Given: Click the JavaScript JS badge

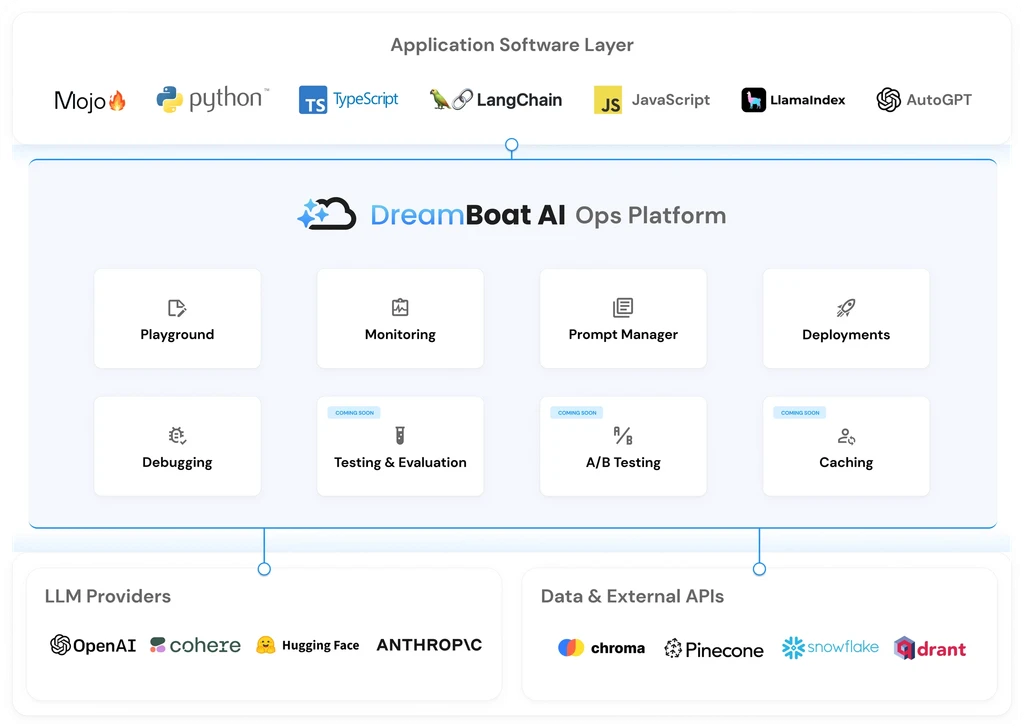Looking at the screenshot, I should (x=608, y=100).
